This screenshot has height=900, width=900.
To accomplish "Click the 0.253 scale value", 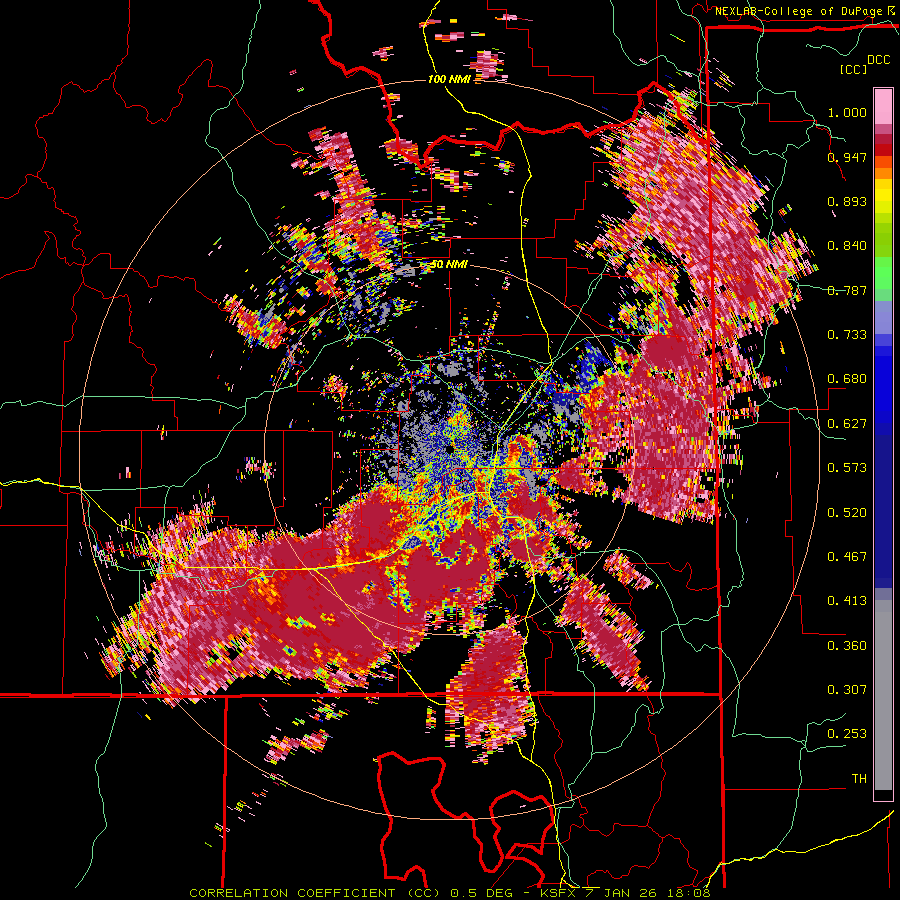I will coord(847,734).
